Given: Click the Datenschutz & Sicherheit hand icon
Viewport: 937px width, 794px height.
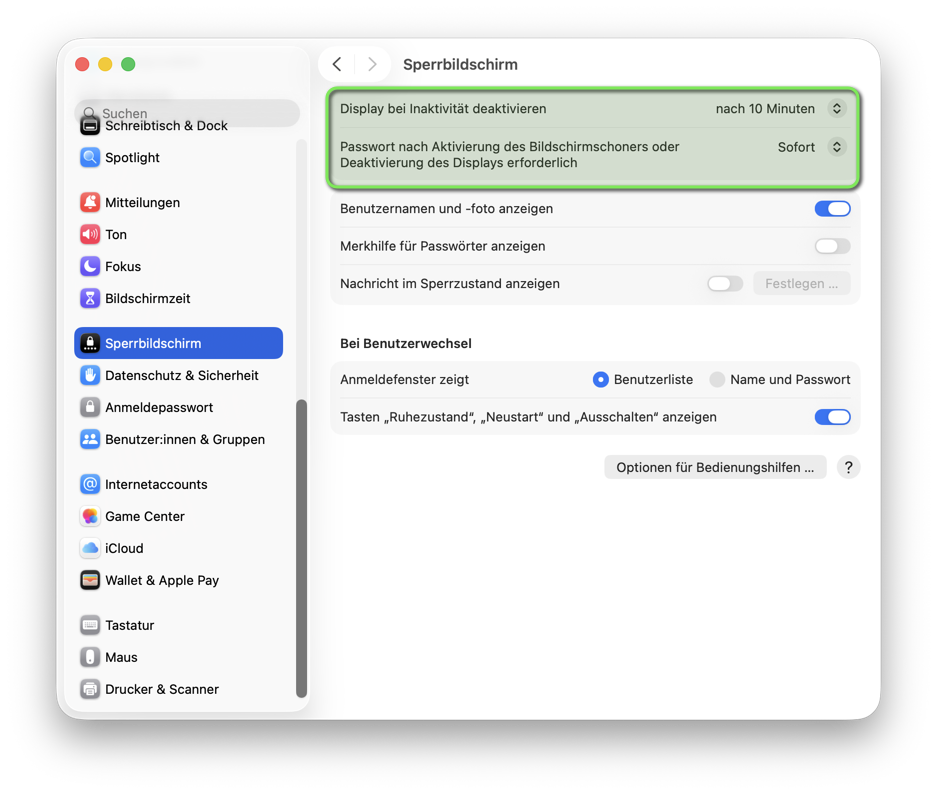Looking at the screenshot, I should [90, 376].
